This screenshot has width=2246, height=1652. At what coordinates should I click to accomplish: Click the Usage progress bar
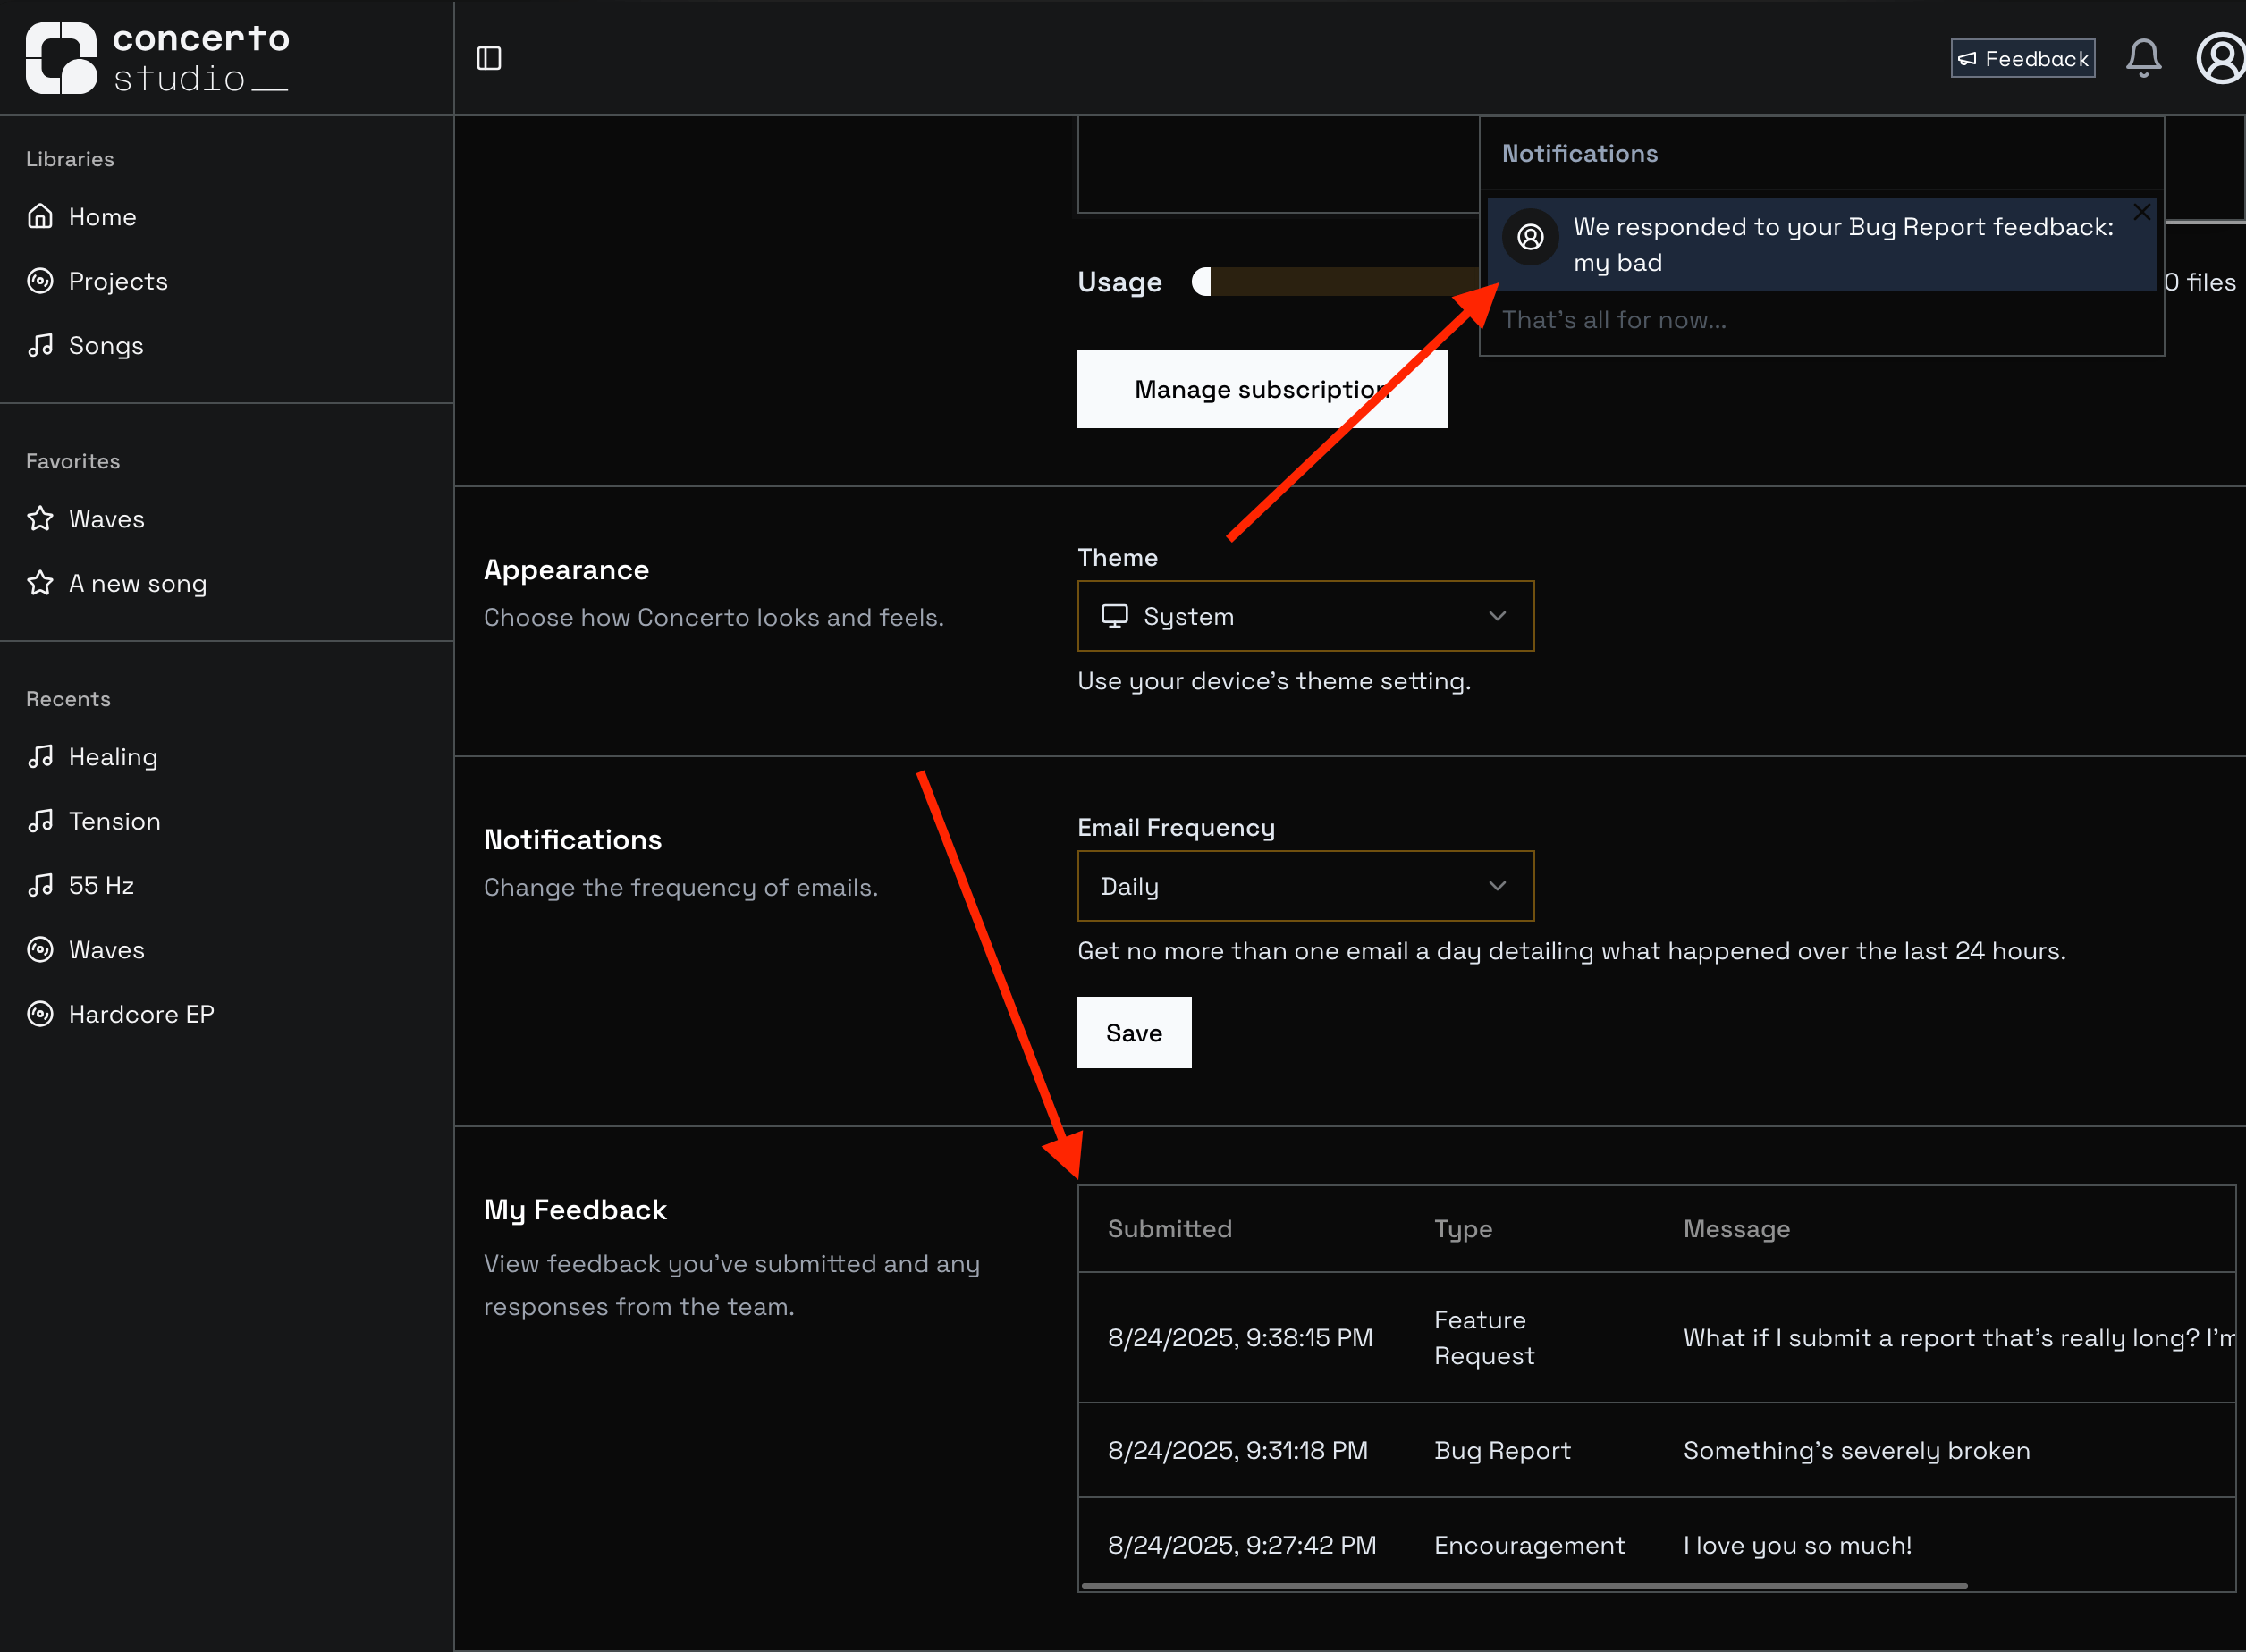[1335, 282]
